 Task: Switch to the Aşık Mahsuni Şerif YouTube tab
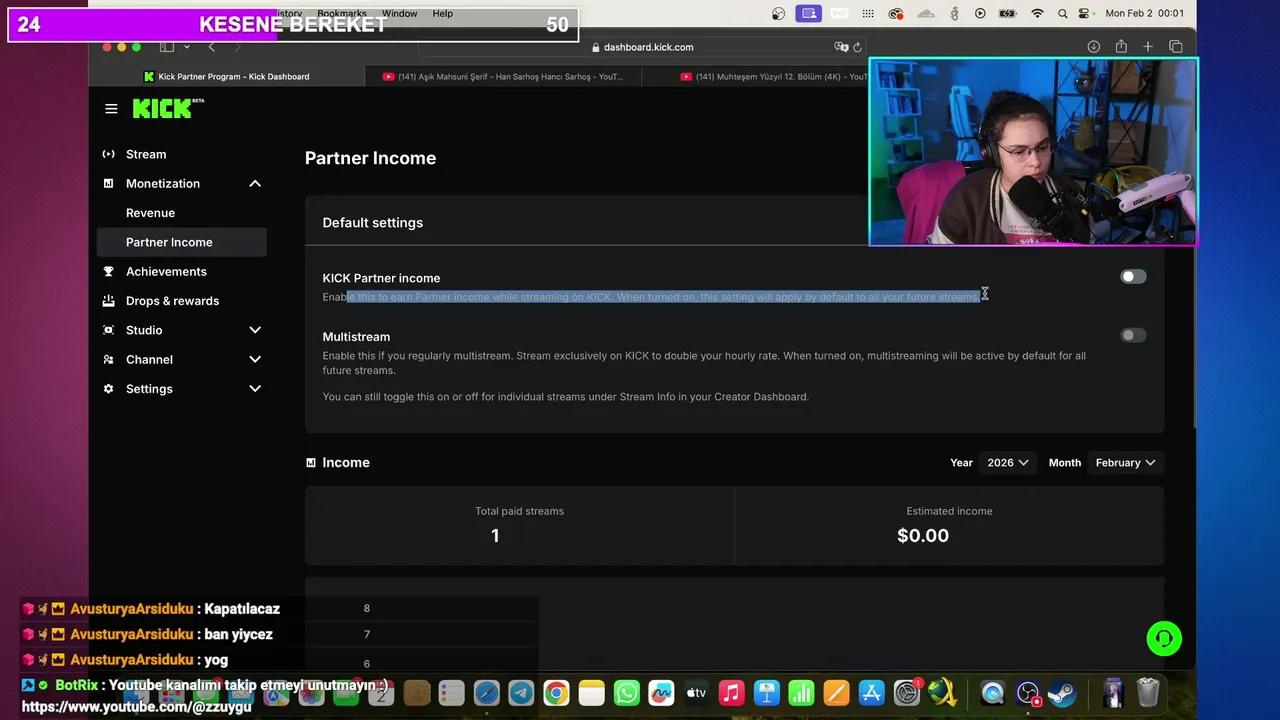tap(503, 77)
